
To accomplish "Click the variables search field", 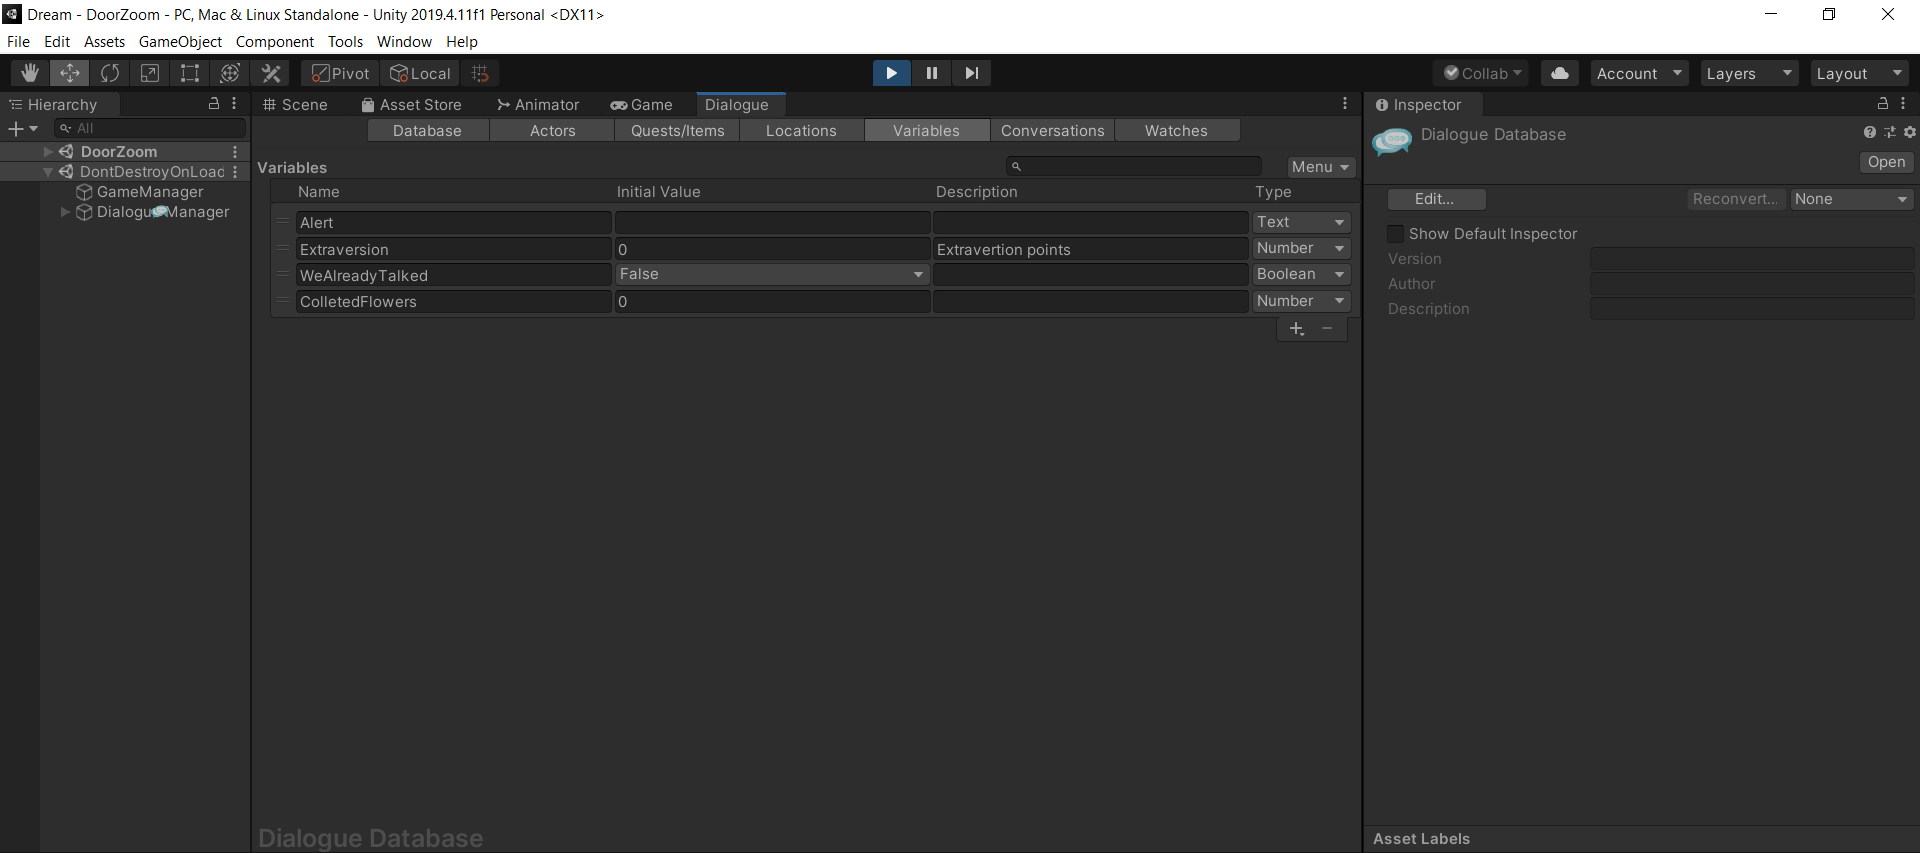I will (x=1134, y=166).
